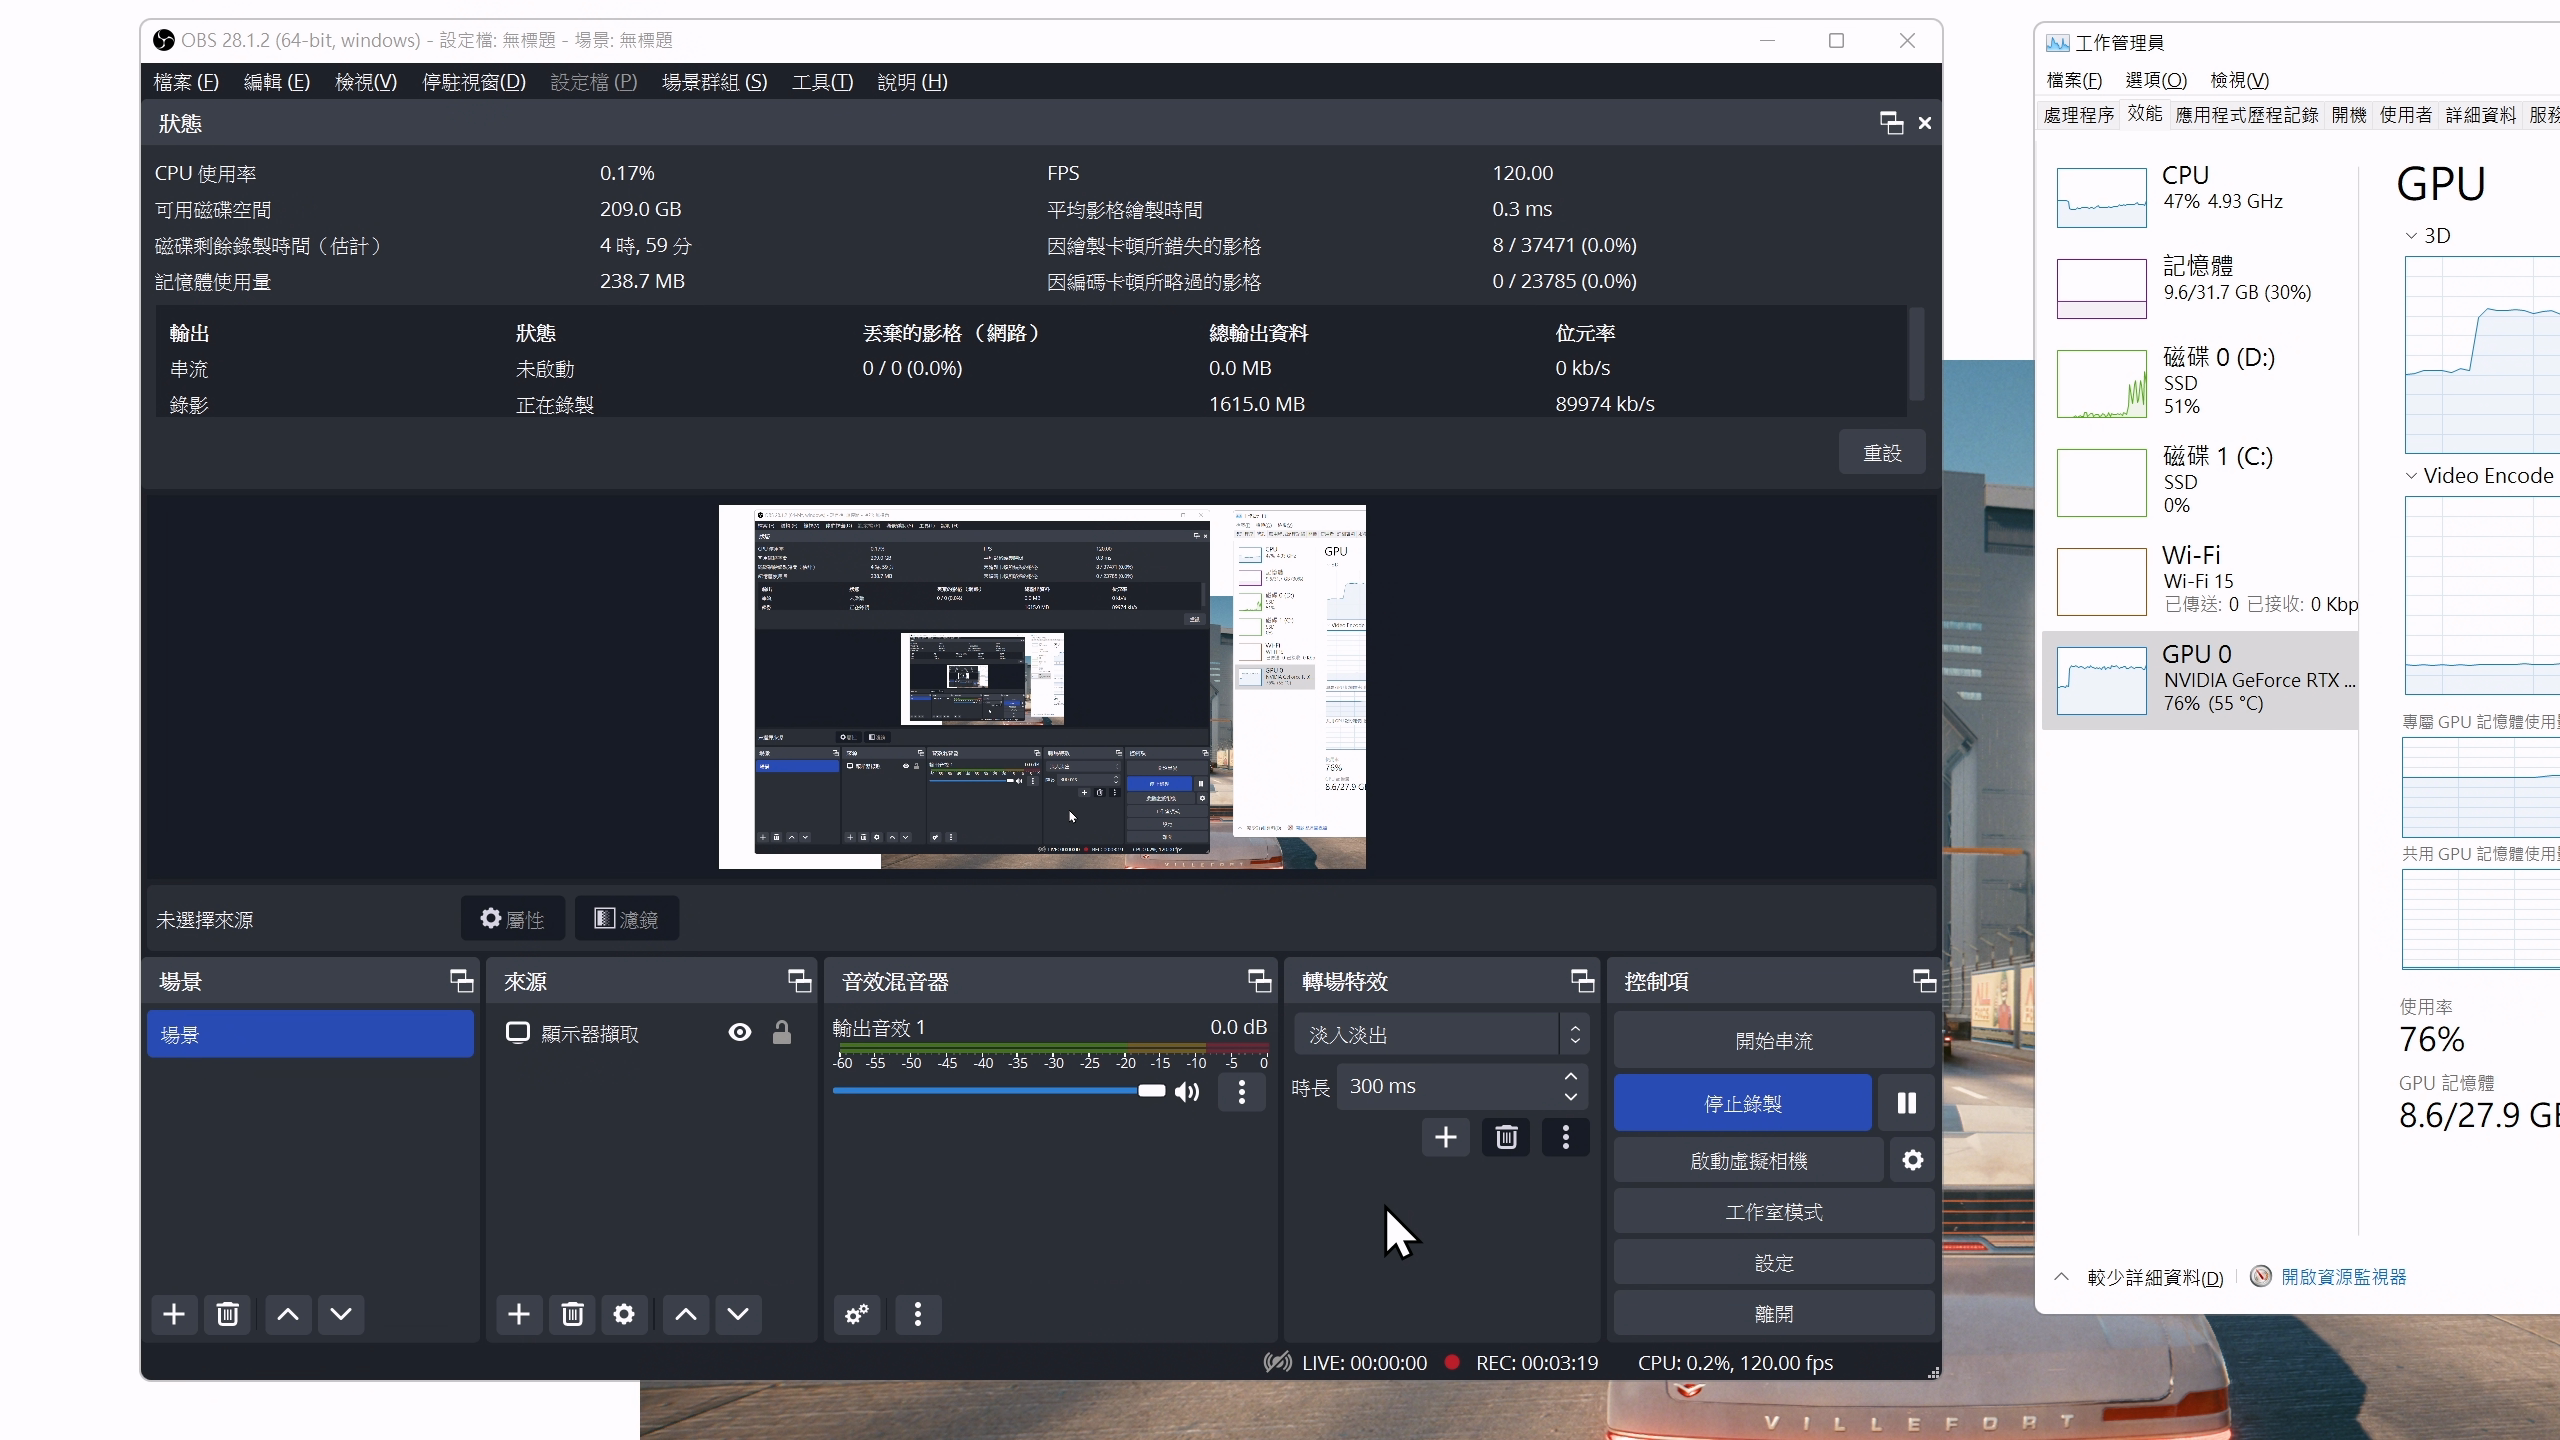Click 離開 exit button

coord(1773,1314)
